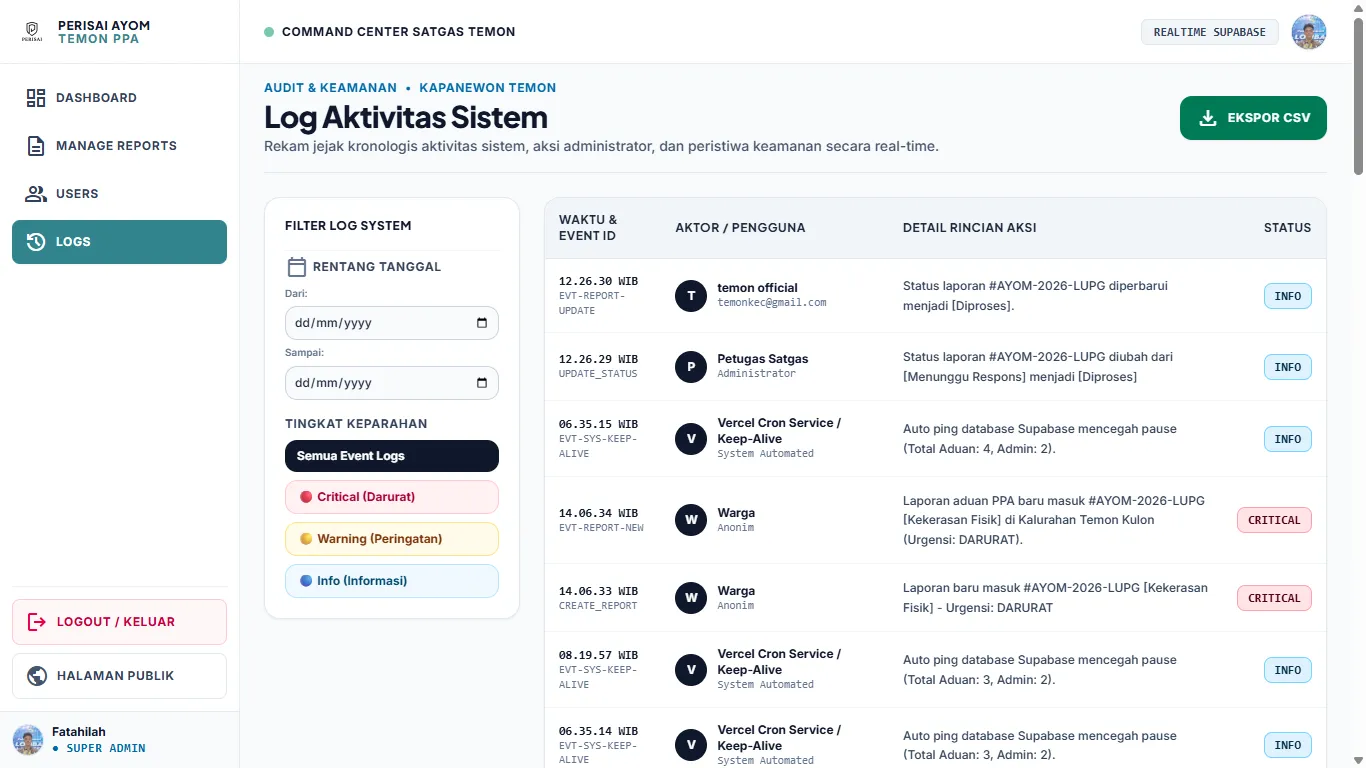Viewport: 1366px width, 768px height.
Task: Click the logout arrow icon
Action: pyautogui.click(x=37, y=622)
